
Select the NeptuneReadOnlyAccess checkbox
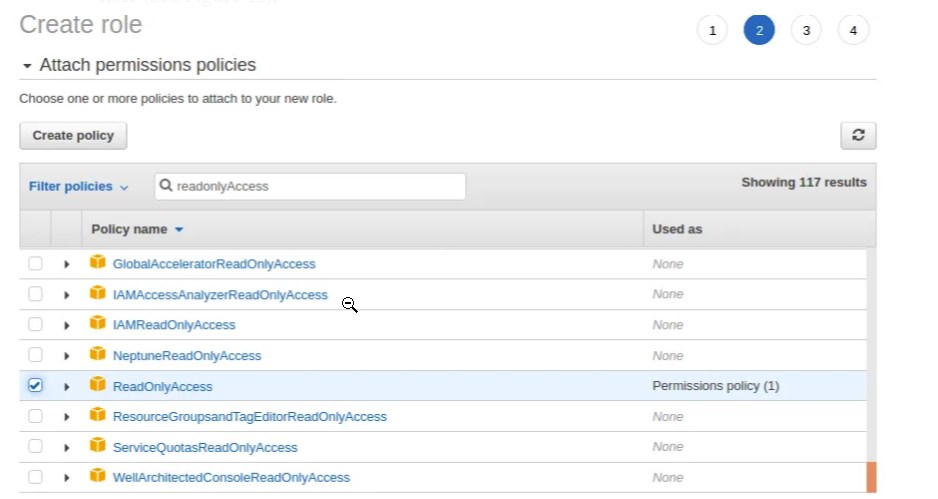(x=36, y=355)
